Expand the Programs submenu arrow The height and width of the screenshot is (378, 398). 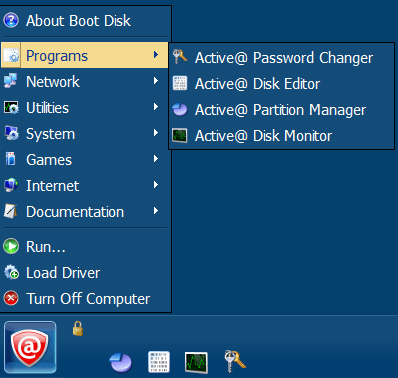156,55
